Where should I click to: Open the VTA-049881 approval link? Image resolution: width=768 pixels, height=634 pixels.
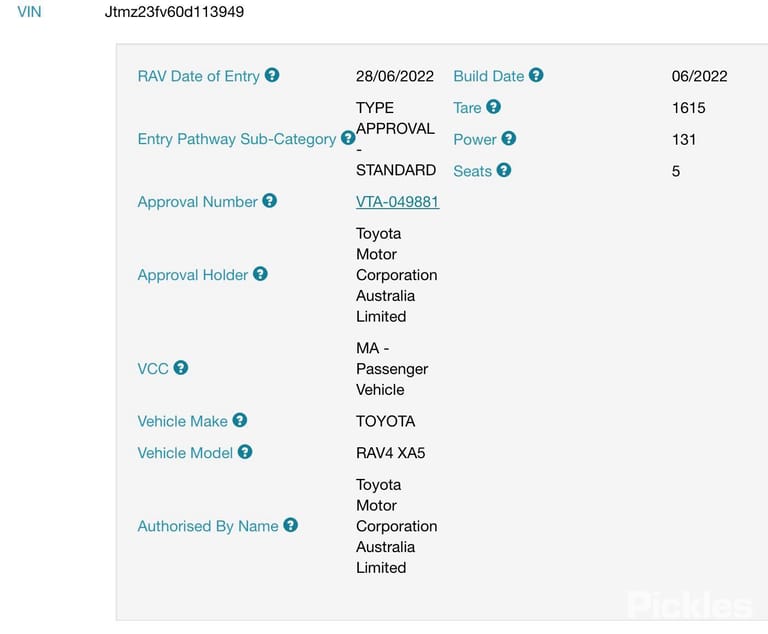[x=397, y=201]
